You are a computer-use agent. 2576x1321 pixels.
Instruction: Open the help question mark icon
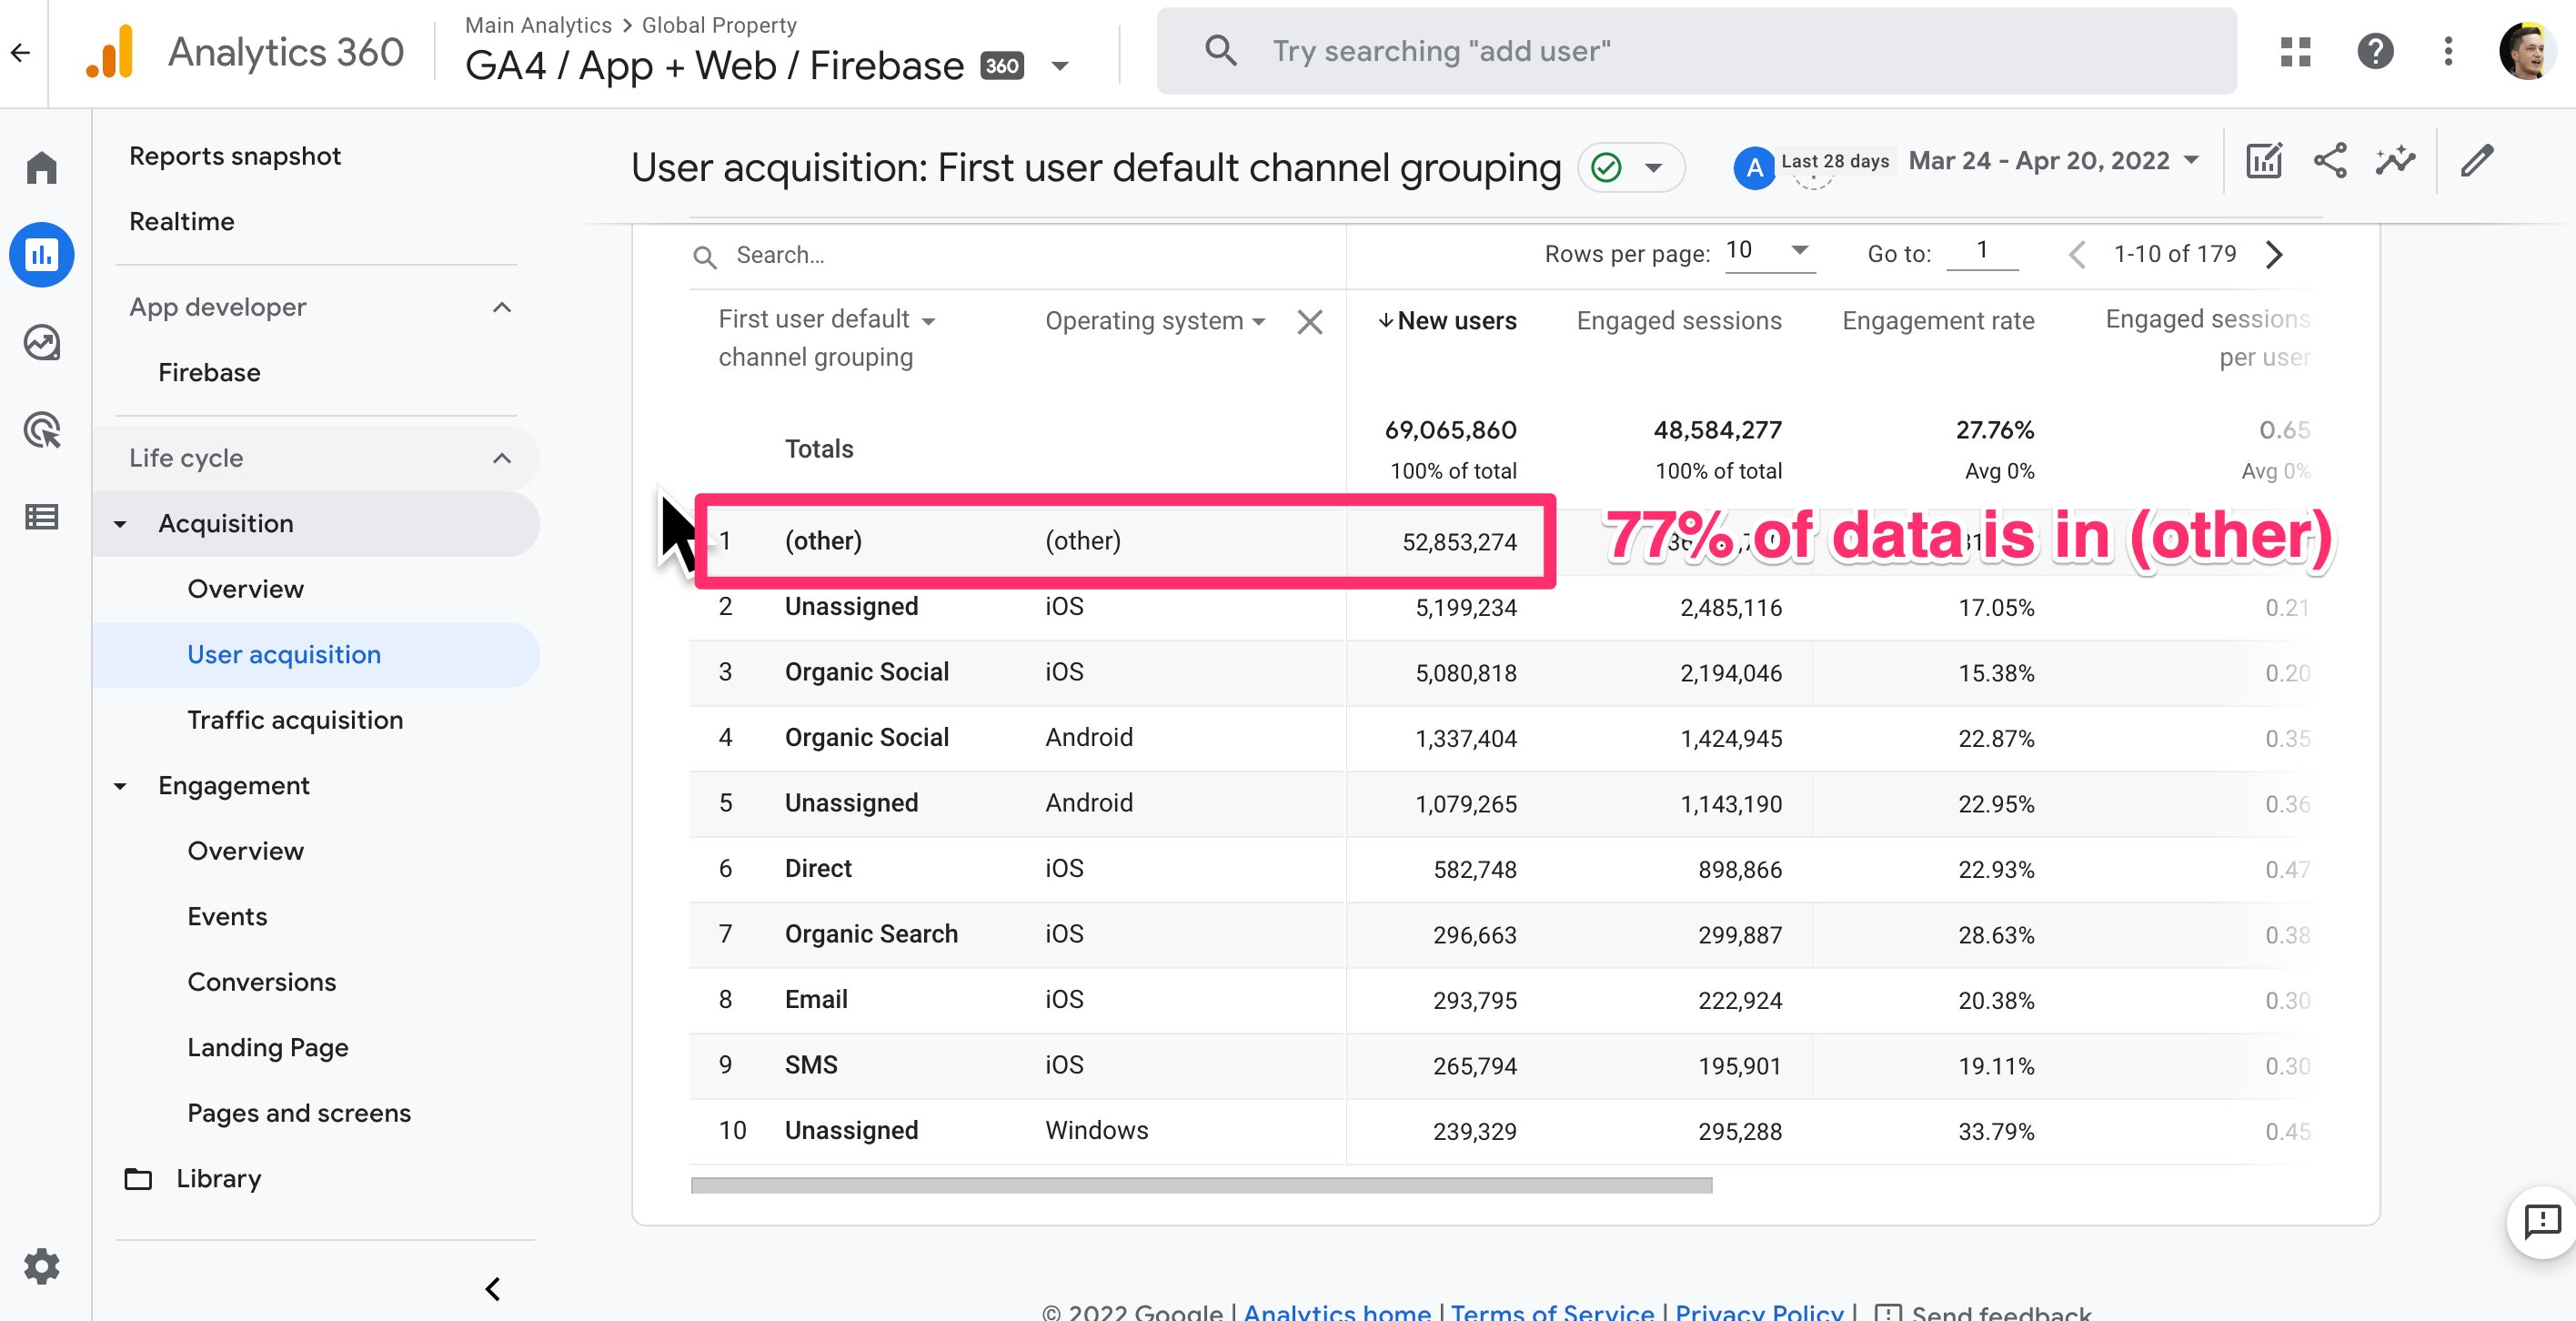click(x=2375, y=51)
